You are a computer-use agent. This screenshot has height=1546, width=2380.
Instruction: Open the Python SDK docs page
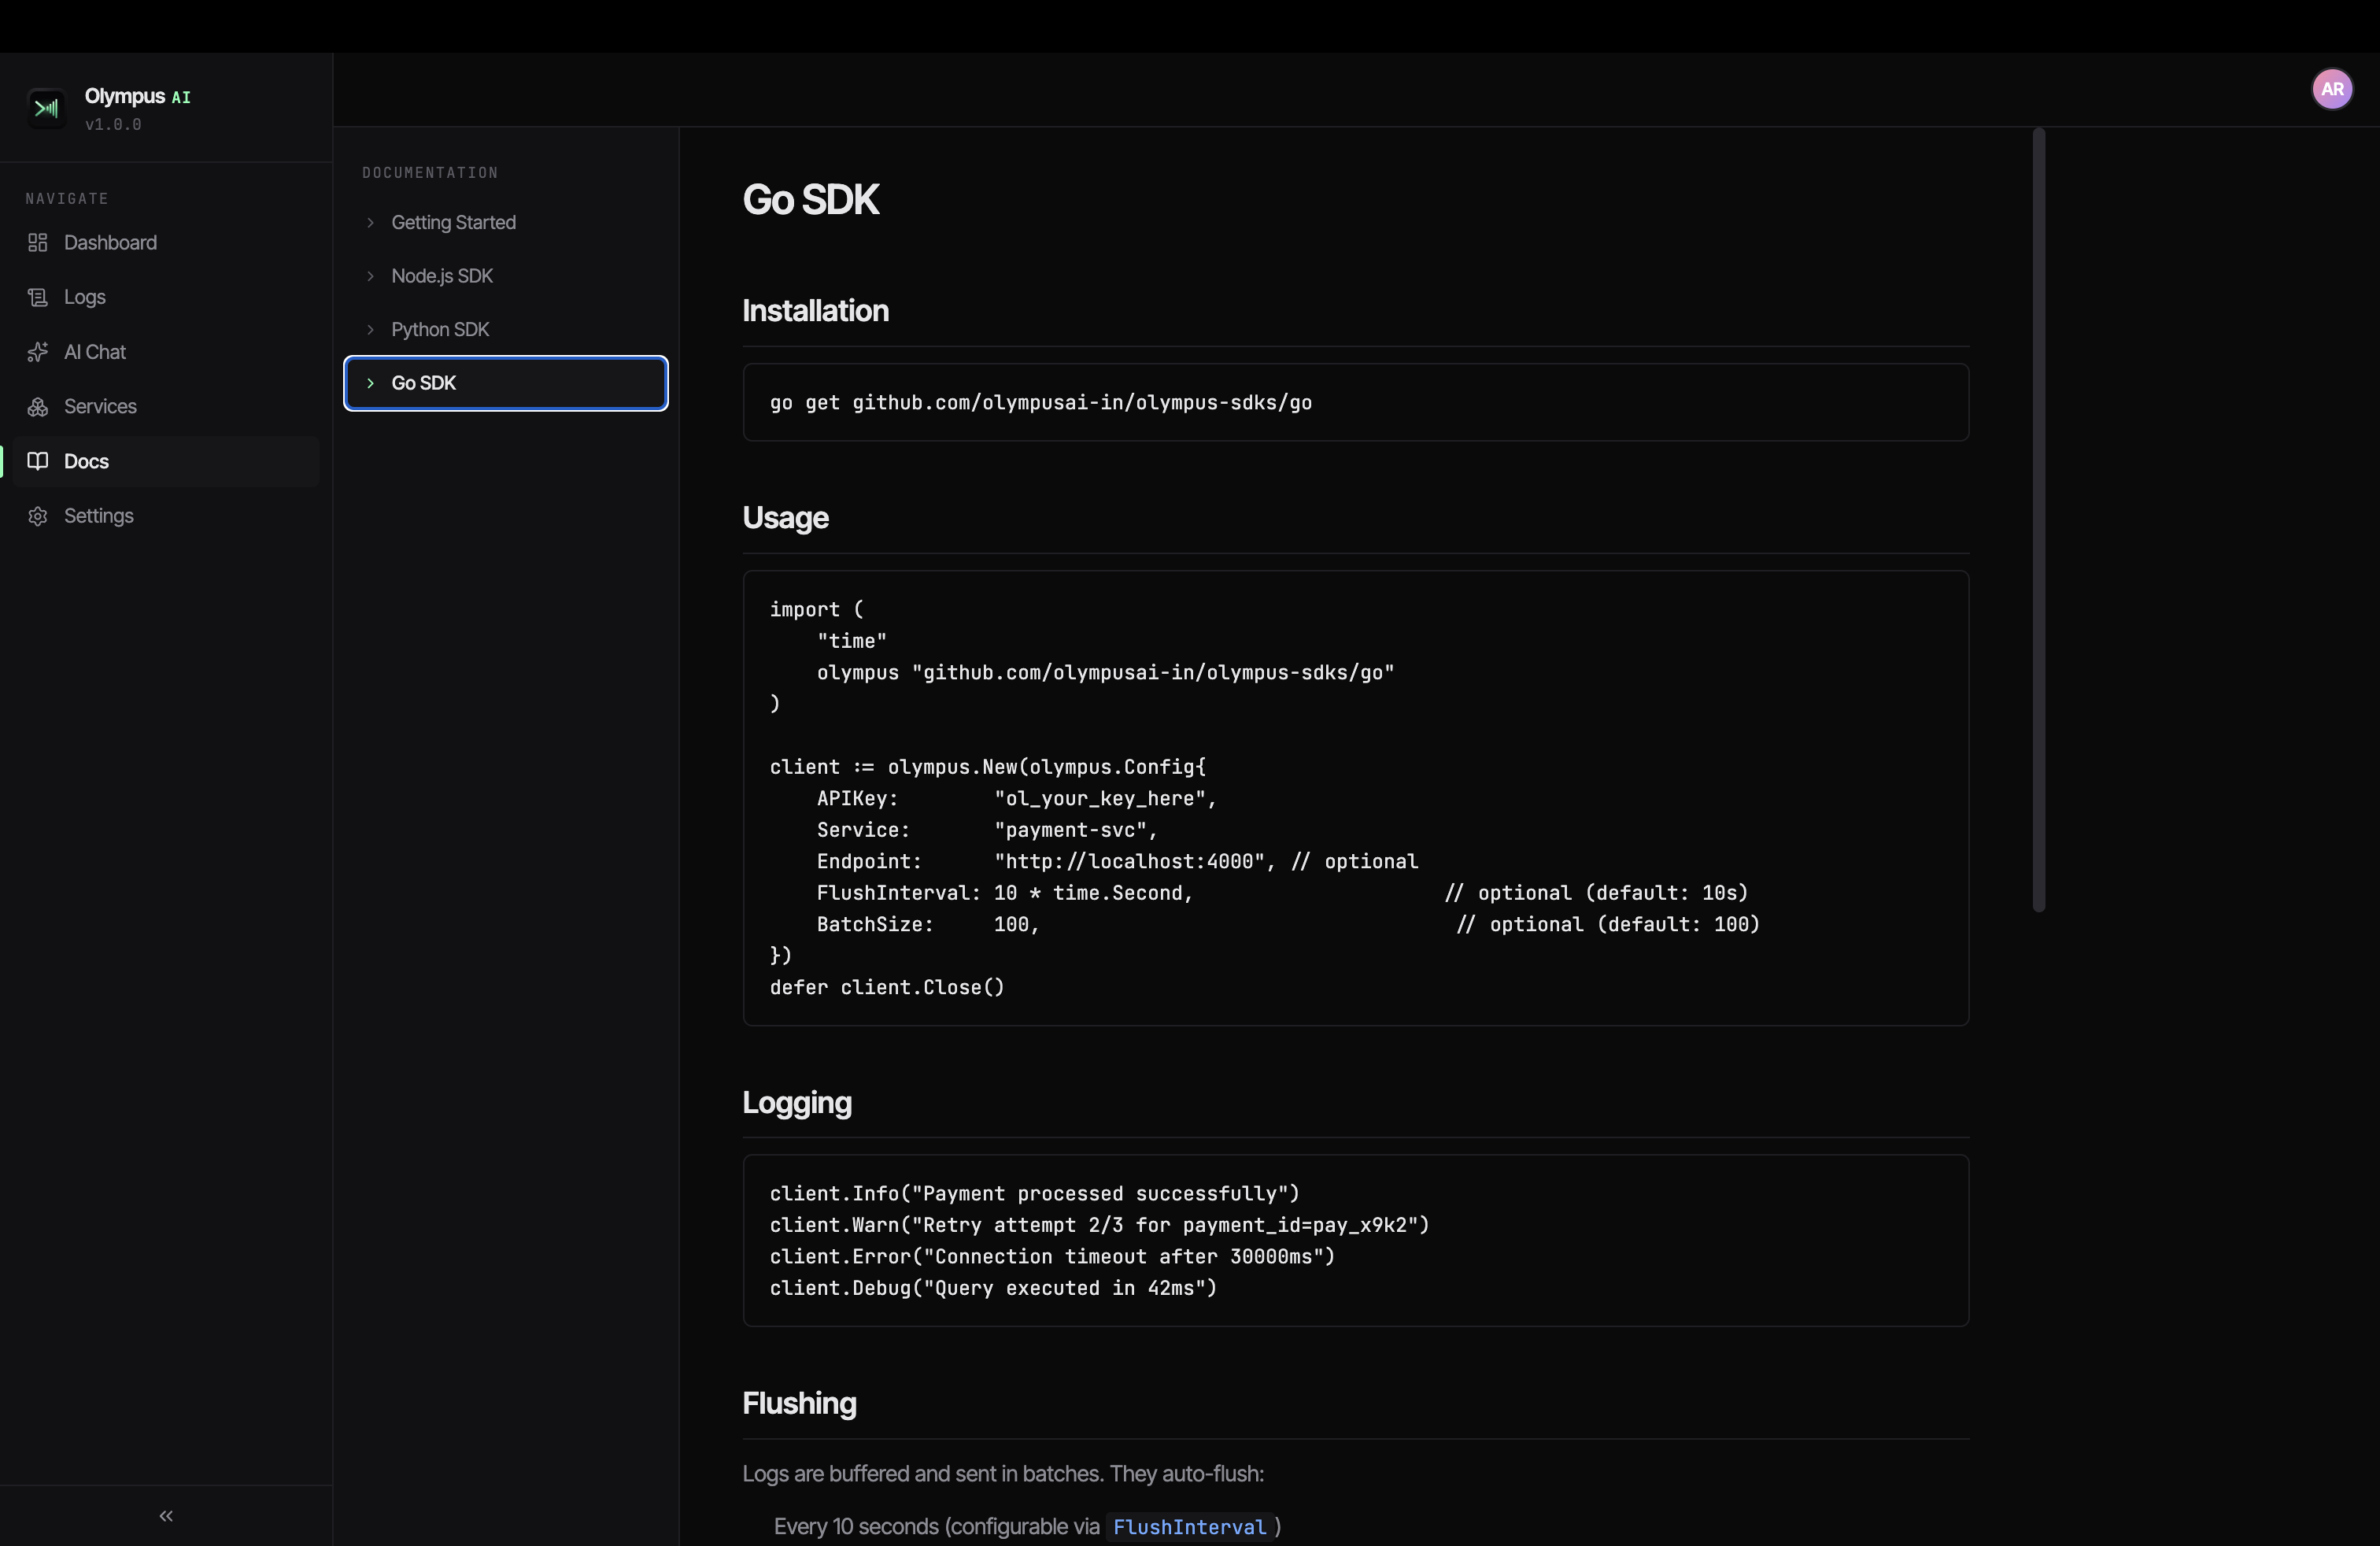coord(440,330)
